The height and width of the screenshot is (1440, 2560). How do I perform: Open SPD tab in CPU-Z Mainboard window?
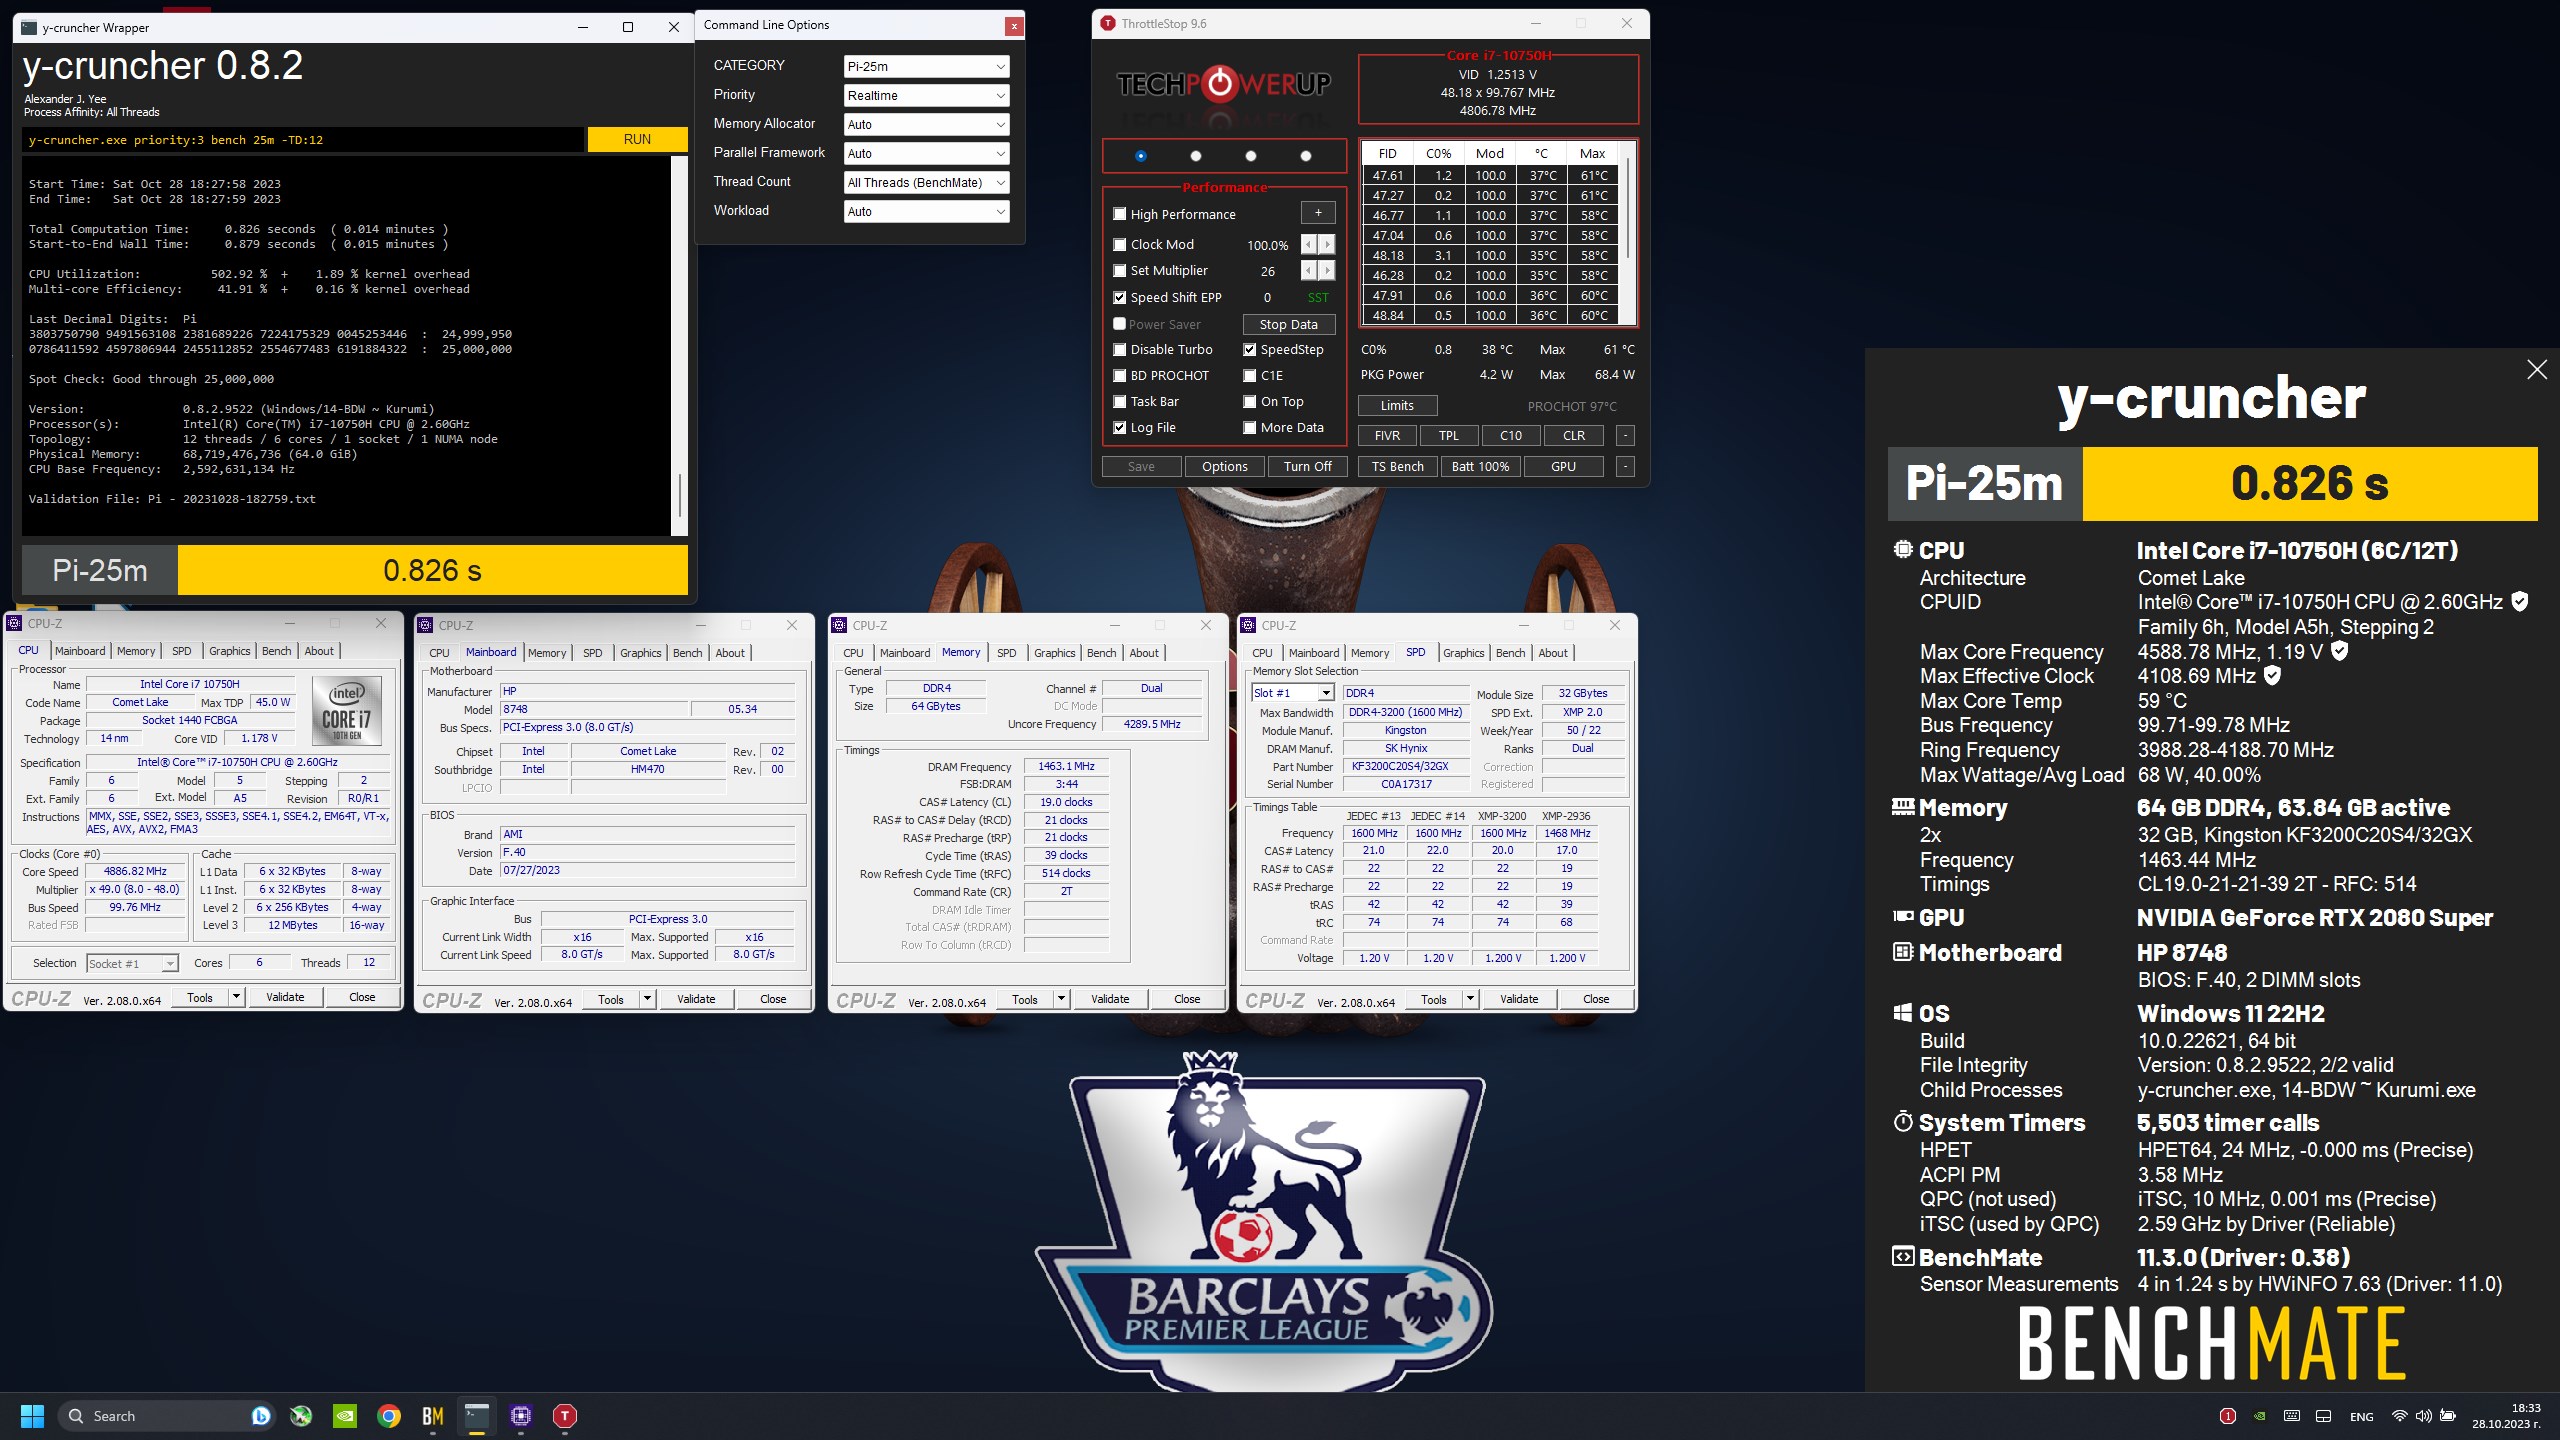pos(593,653)
